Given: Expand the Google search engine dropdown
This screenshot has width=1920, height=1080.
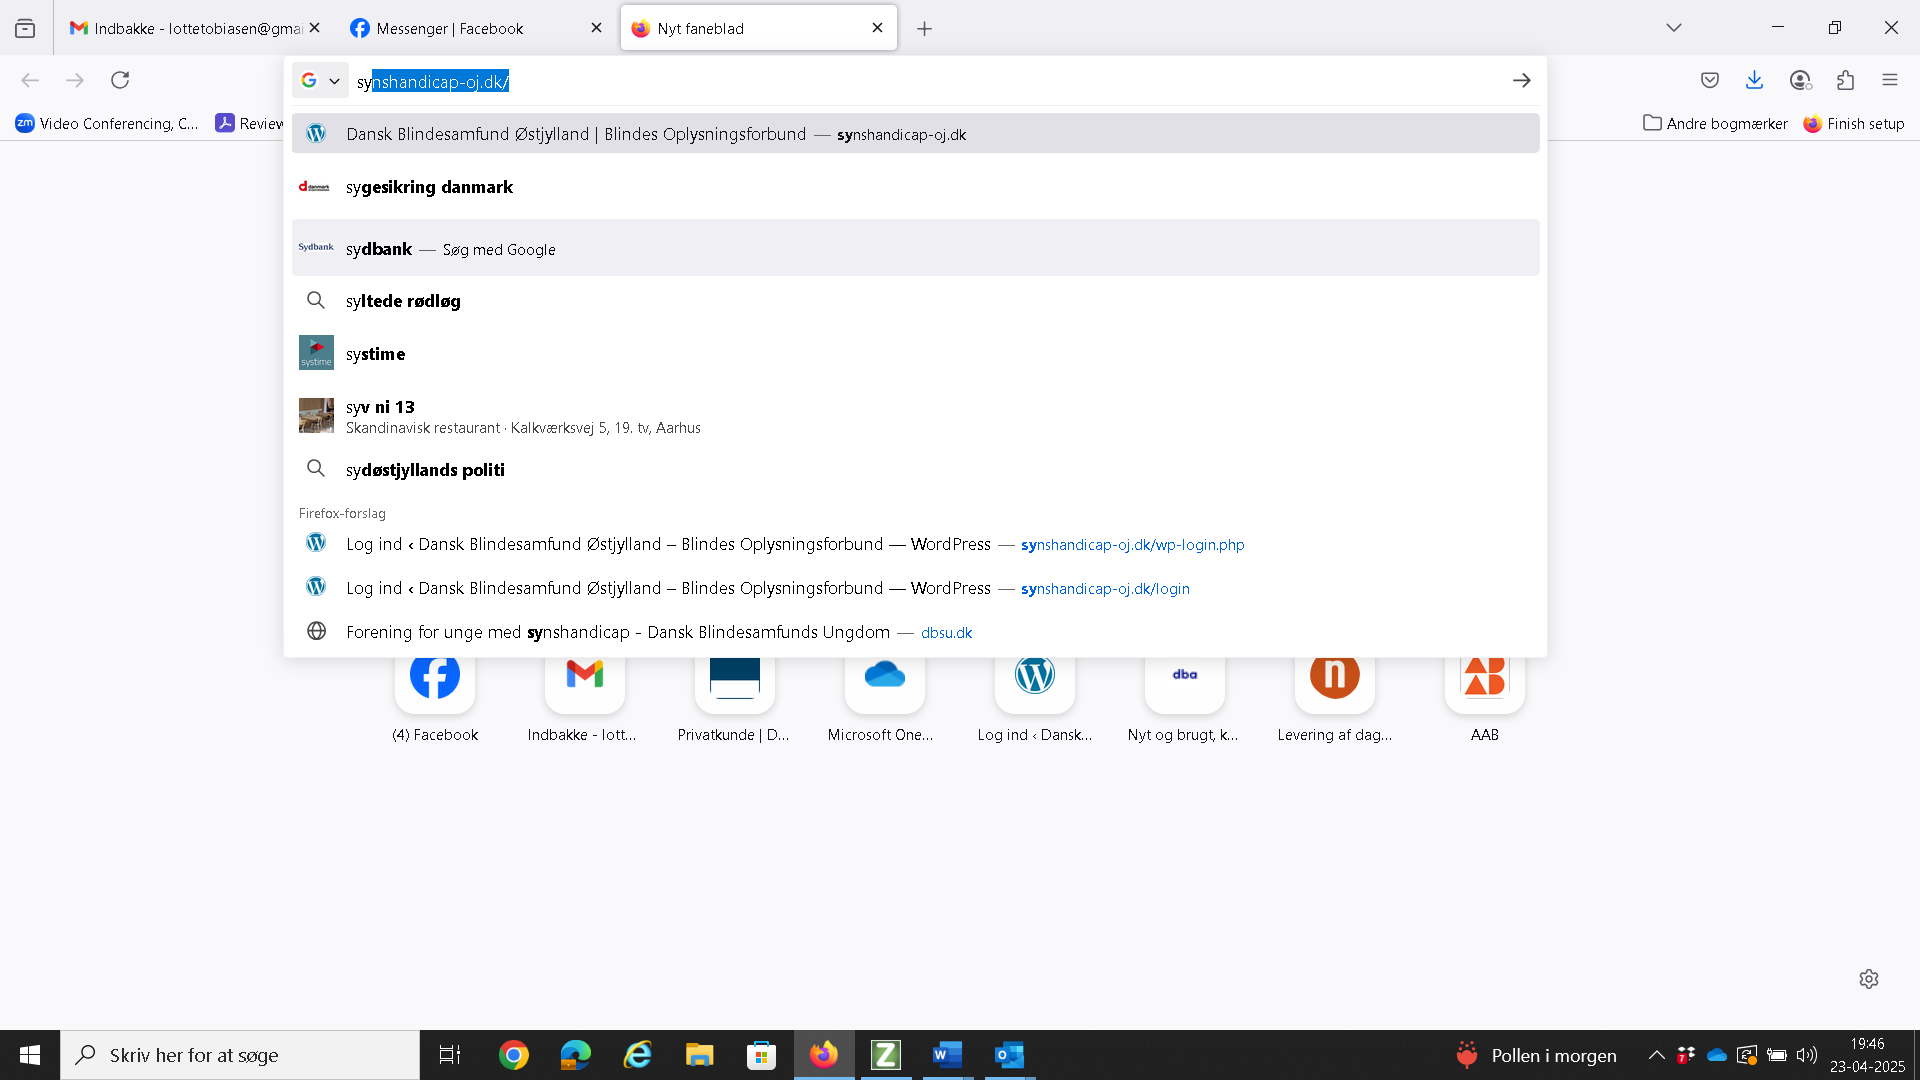Looking at the screenshot, I should point(320,80).
